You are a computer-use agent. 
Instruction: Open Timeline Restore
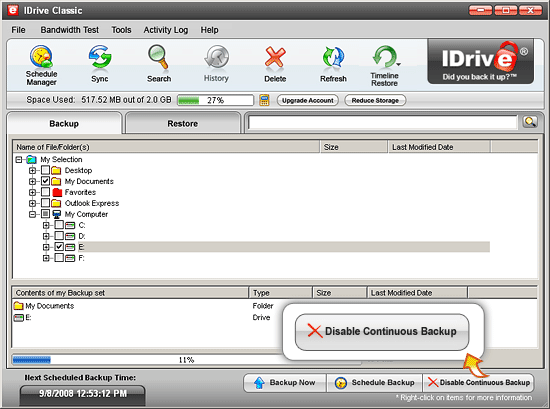pos(384,66)
